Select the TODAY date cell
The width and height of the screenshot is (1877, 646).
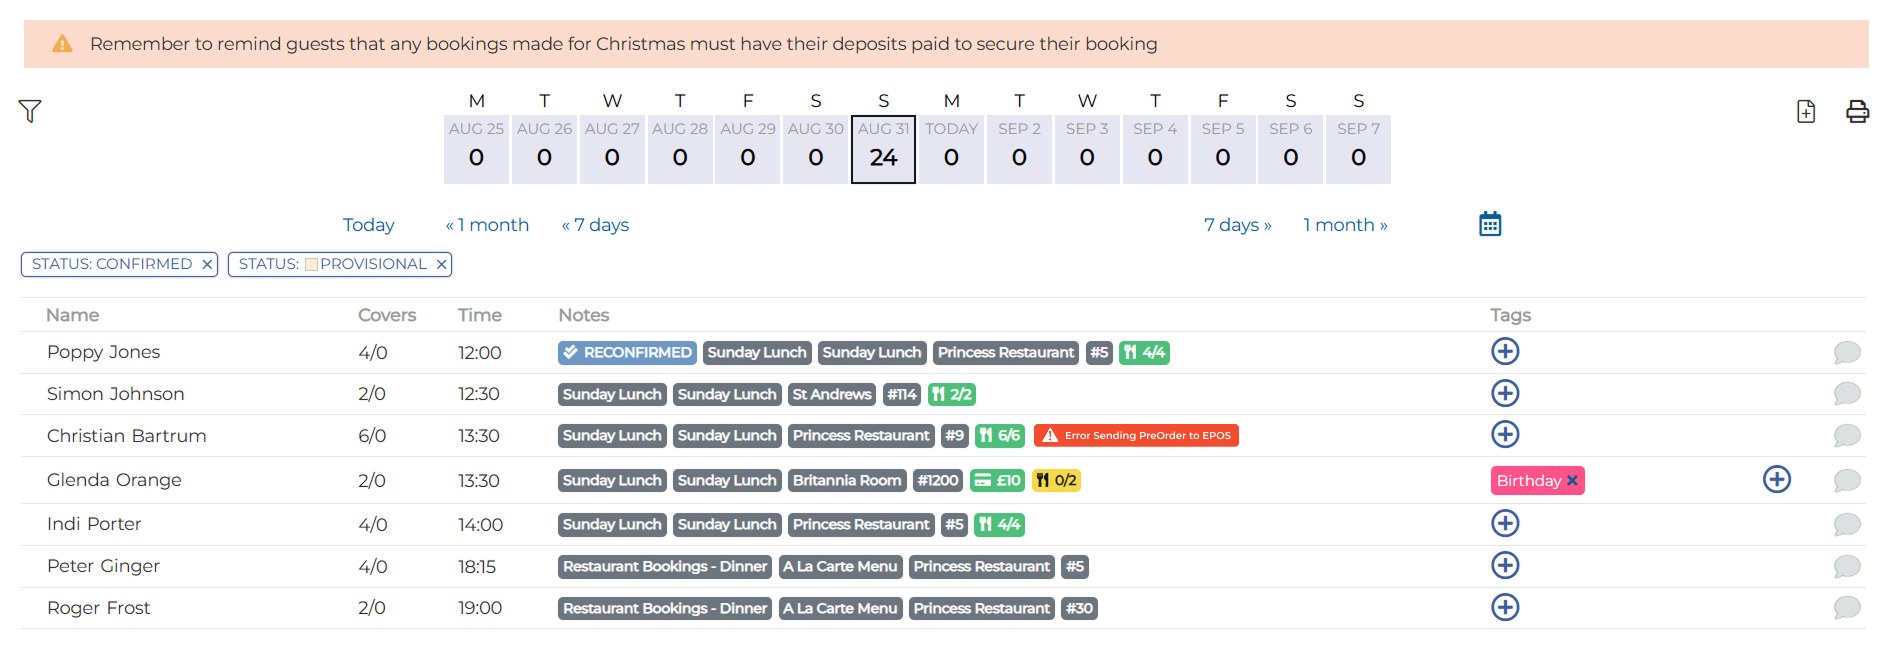click(x=951, y=149)
